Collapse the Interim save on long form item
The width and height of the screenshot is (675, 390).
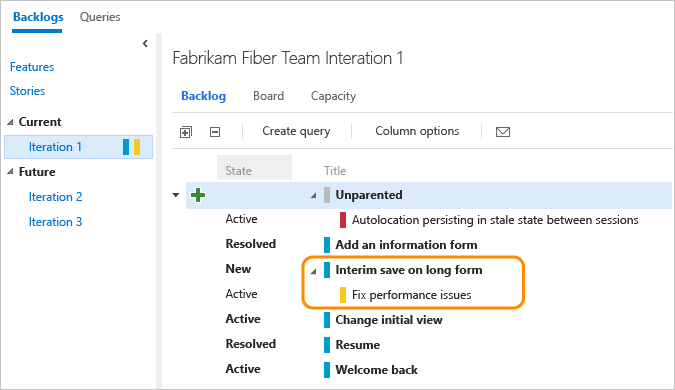tap(314, 271)
